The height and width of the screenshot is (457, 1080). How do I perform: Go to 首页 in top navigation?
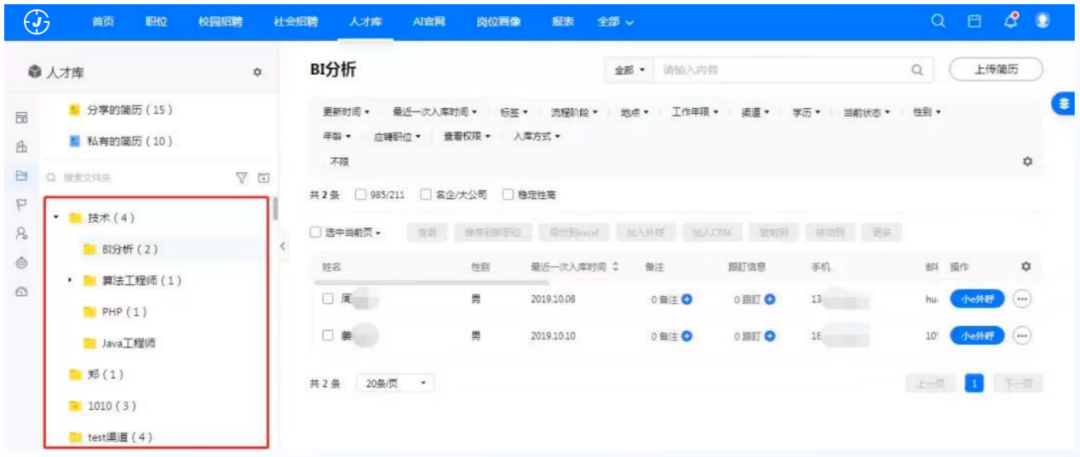[103, 21]
